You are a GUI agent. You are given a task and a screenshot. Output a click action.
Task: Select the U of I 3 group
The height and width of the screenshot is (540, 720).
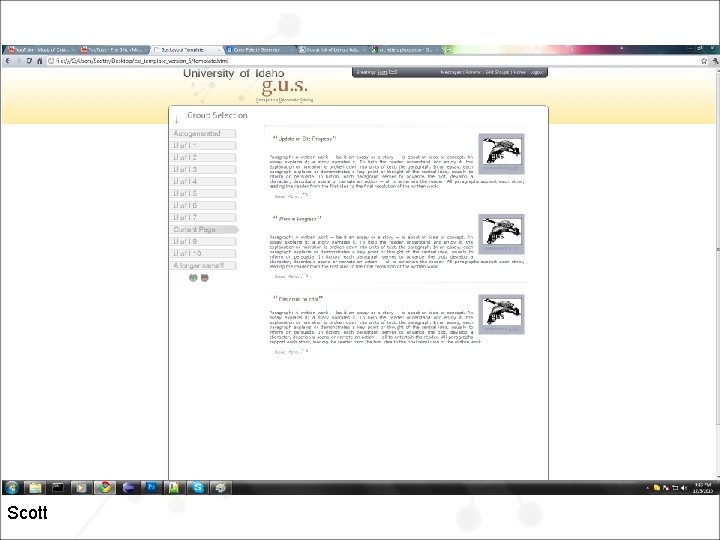click(x=203, y=169)
